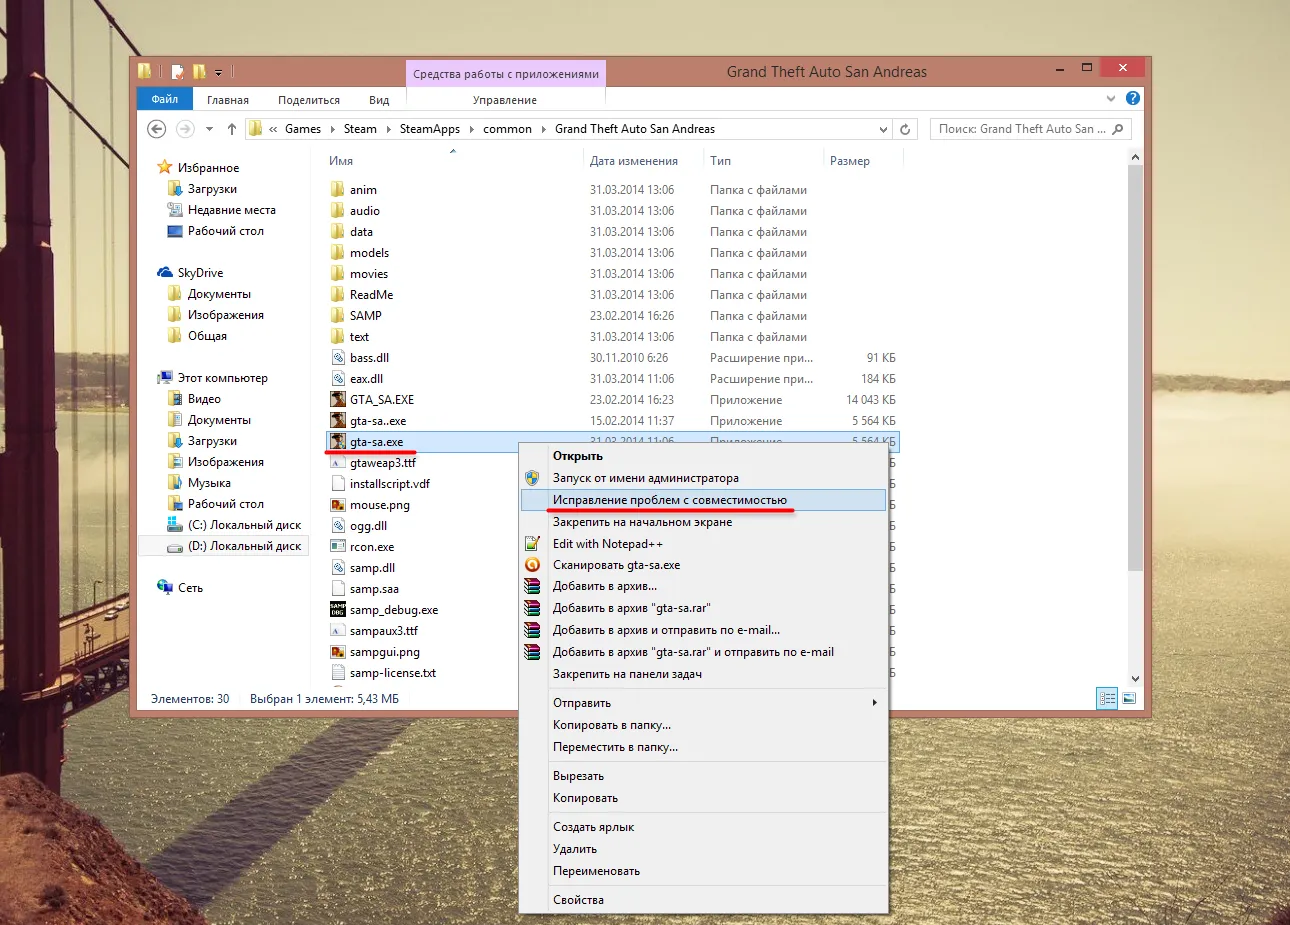Expand the breadcrumb arrow after common

tap(544, 129)
